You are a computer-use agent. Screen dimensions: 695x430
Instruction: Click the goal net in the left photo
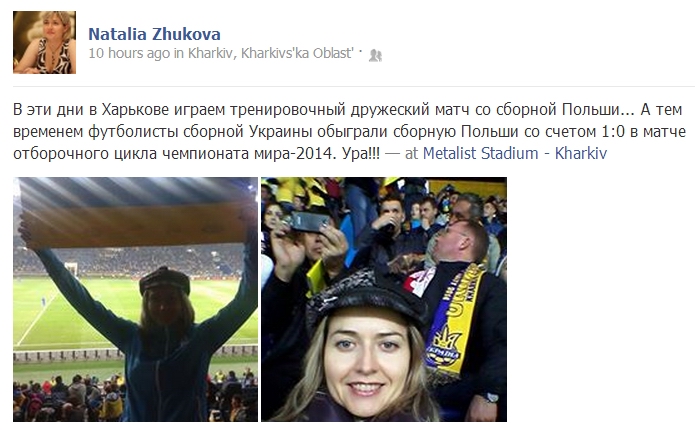(71, 269)
